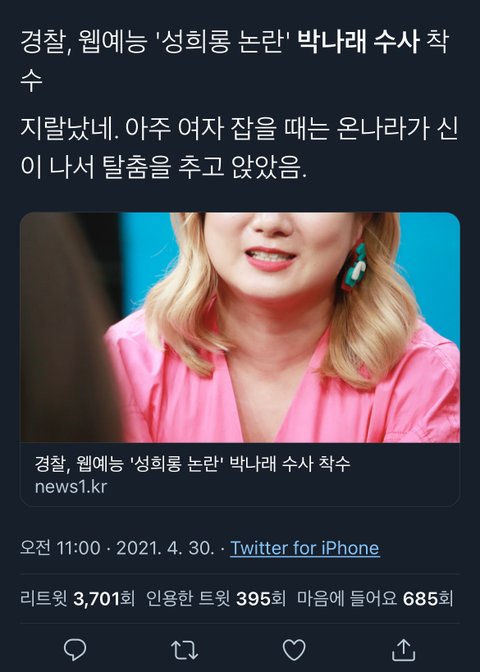Click the colorful earring in the photo
This screenshot has width=480, height=672.
coord(354,267)
